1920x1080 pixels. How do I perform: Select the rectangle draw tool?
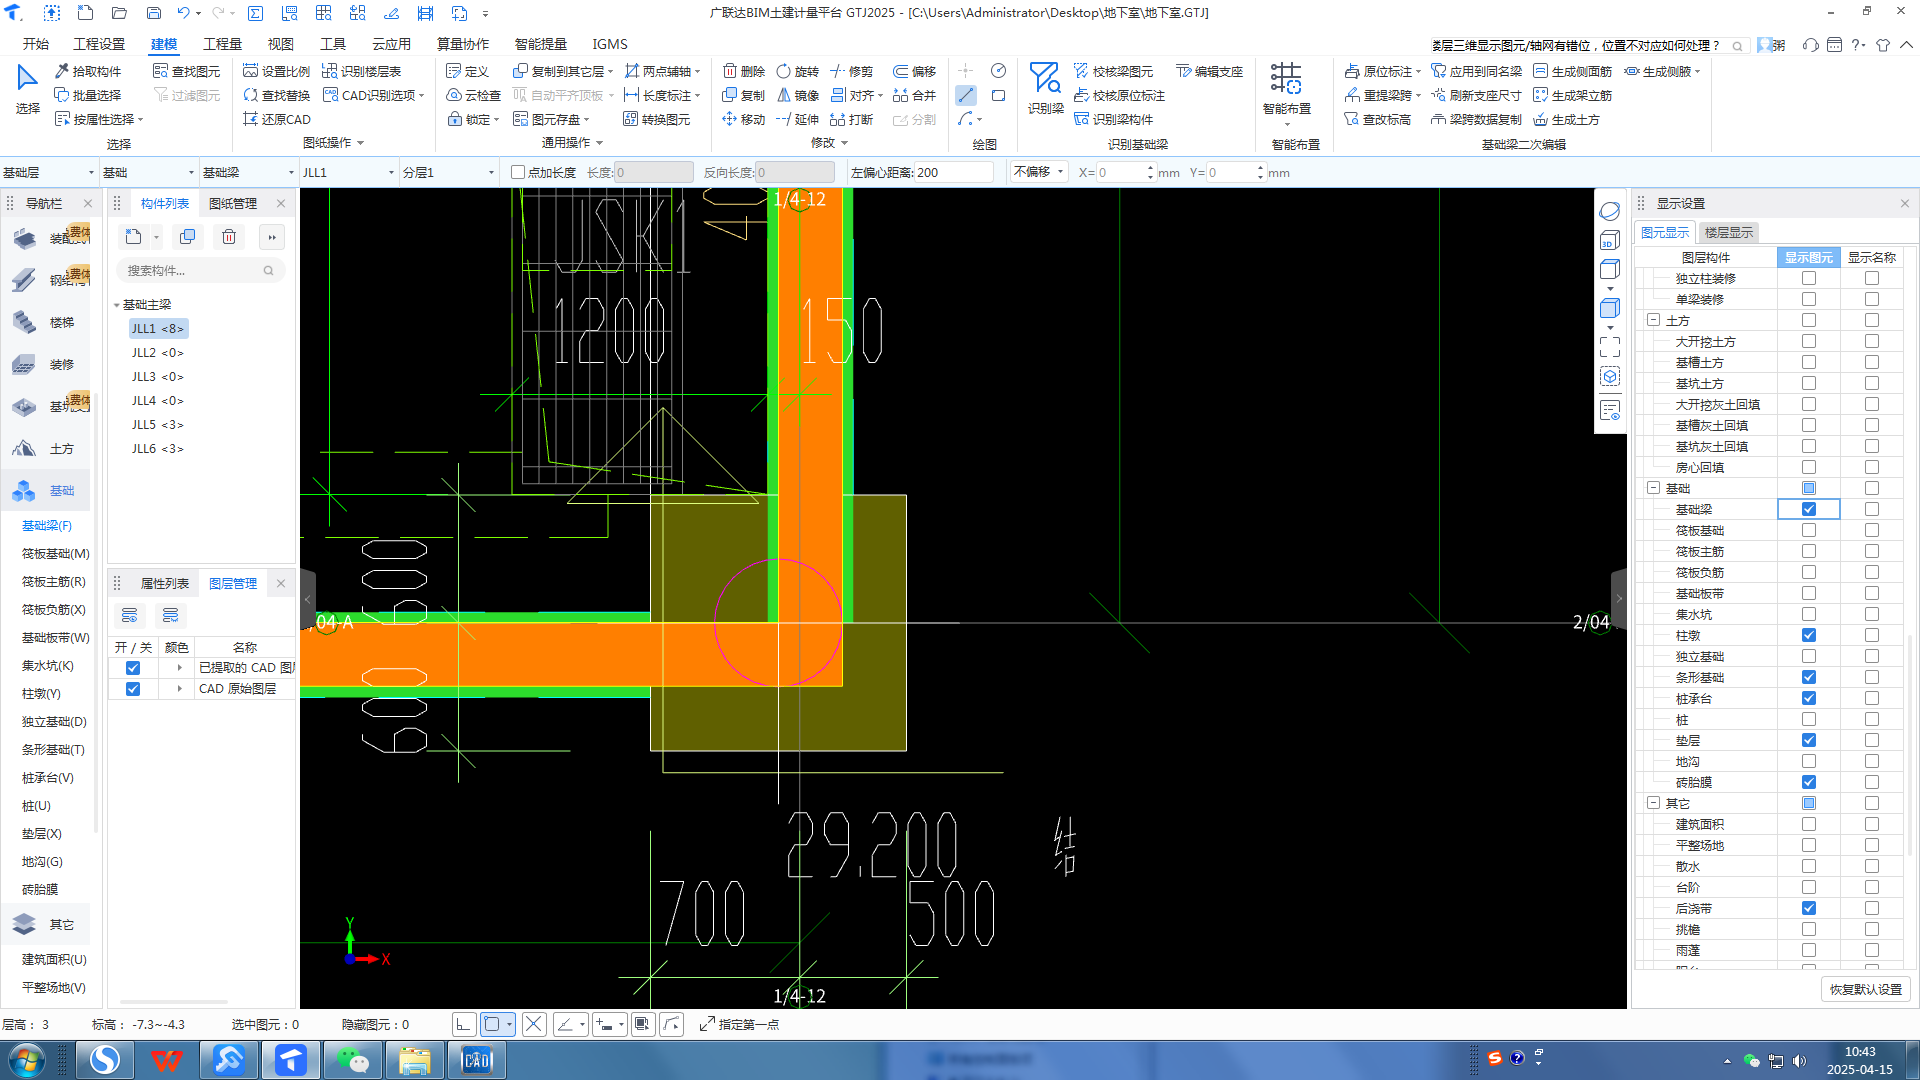click(998, 95)
